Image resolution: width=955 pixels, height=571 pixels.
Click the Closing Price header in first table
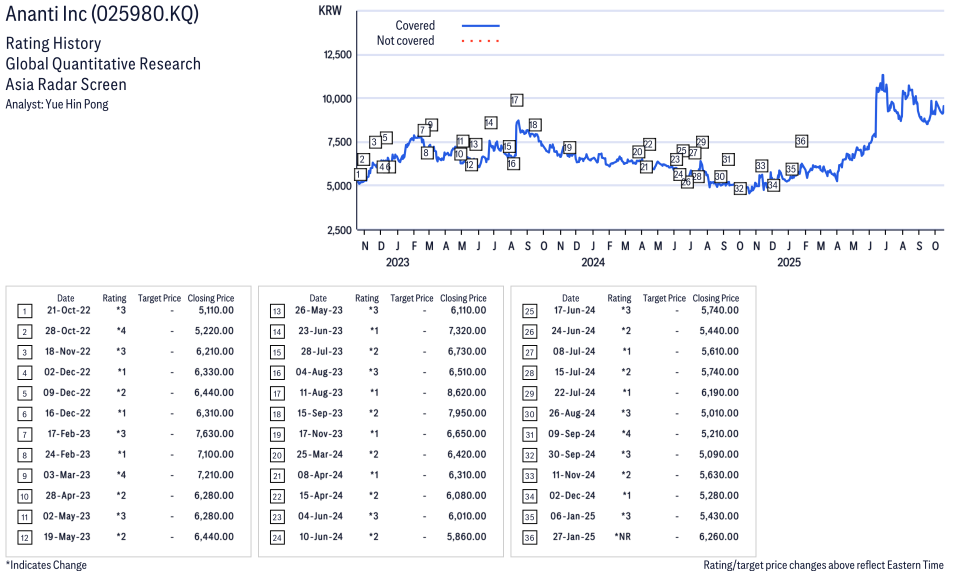pyautogui.click(x=211, y=298)
